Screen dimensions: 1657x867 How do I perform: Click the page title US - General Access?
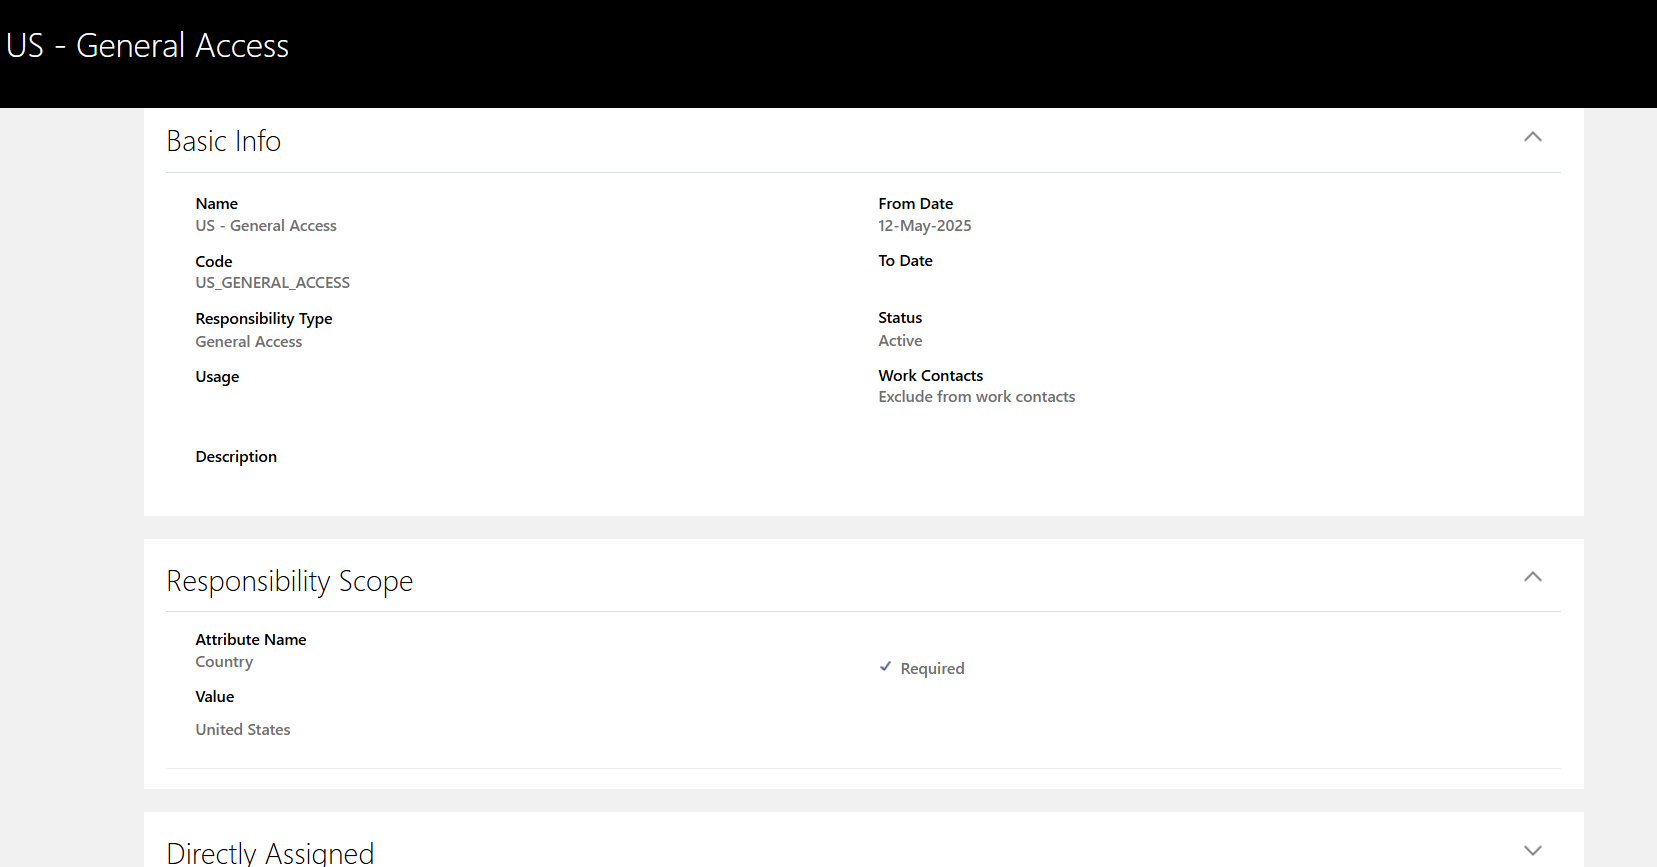click(148, 46)
